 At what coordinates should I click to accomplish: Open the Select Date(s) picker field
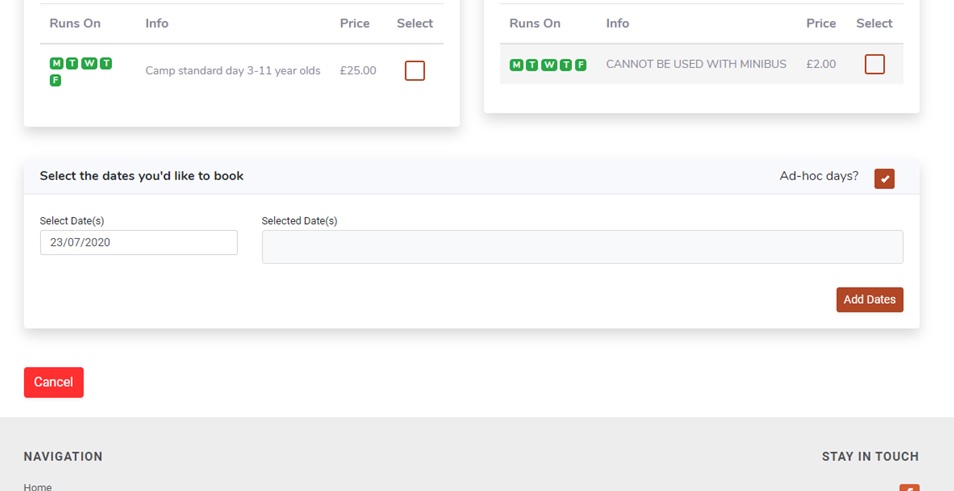pos(139,242)
